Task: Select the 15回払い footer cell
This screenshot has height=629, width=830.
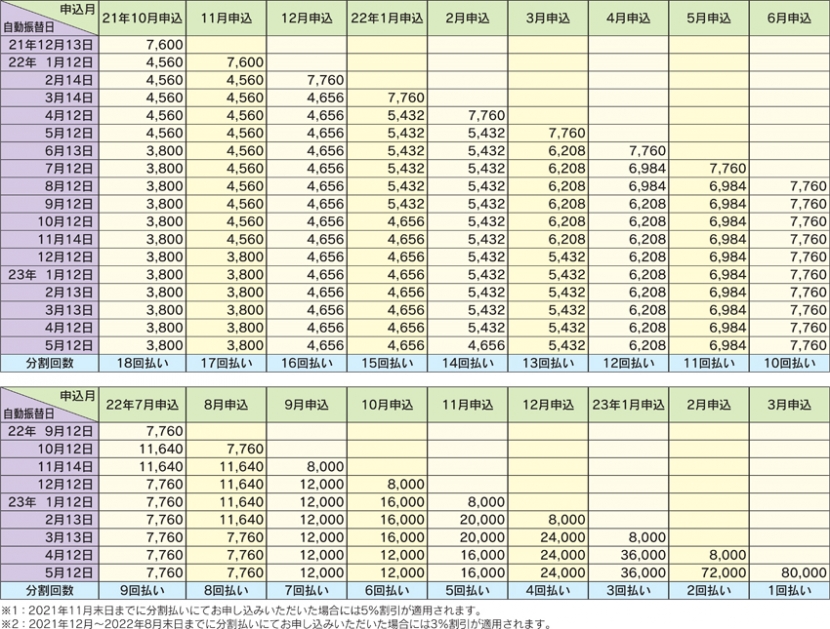Action: pyautogui.click(x=387, y=363)
